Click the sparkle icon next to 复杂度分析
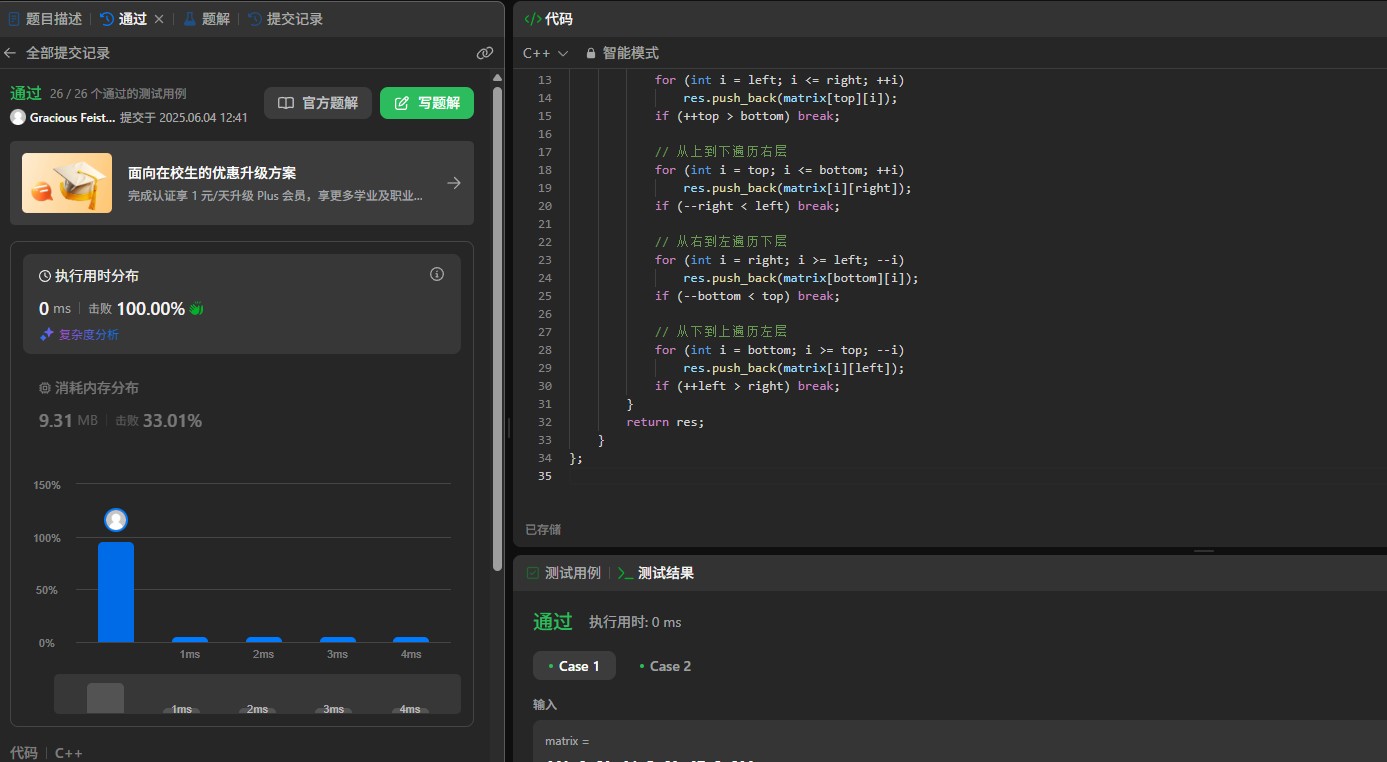Screen dimensions: 1387x762 coord(46,335)
